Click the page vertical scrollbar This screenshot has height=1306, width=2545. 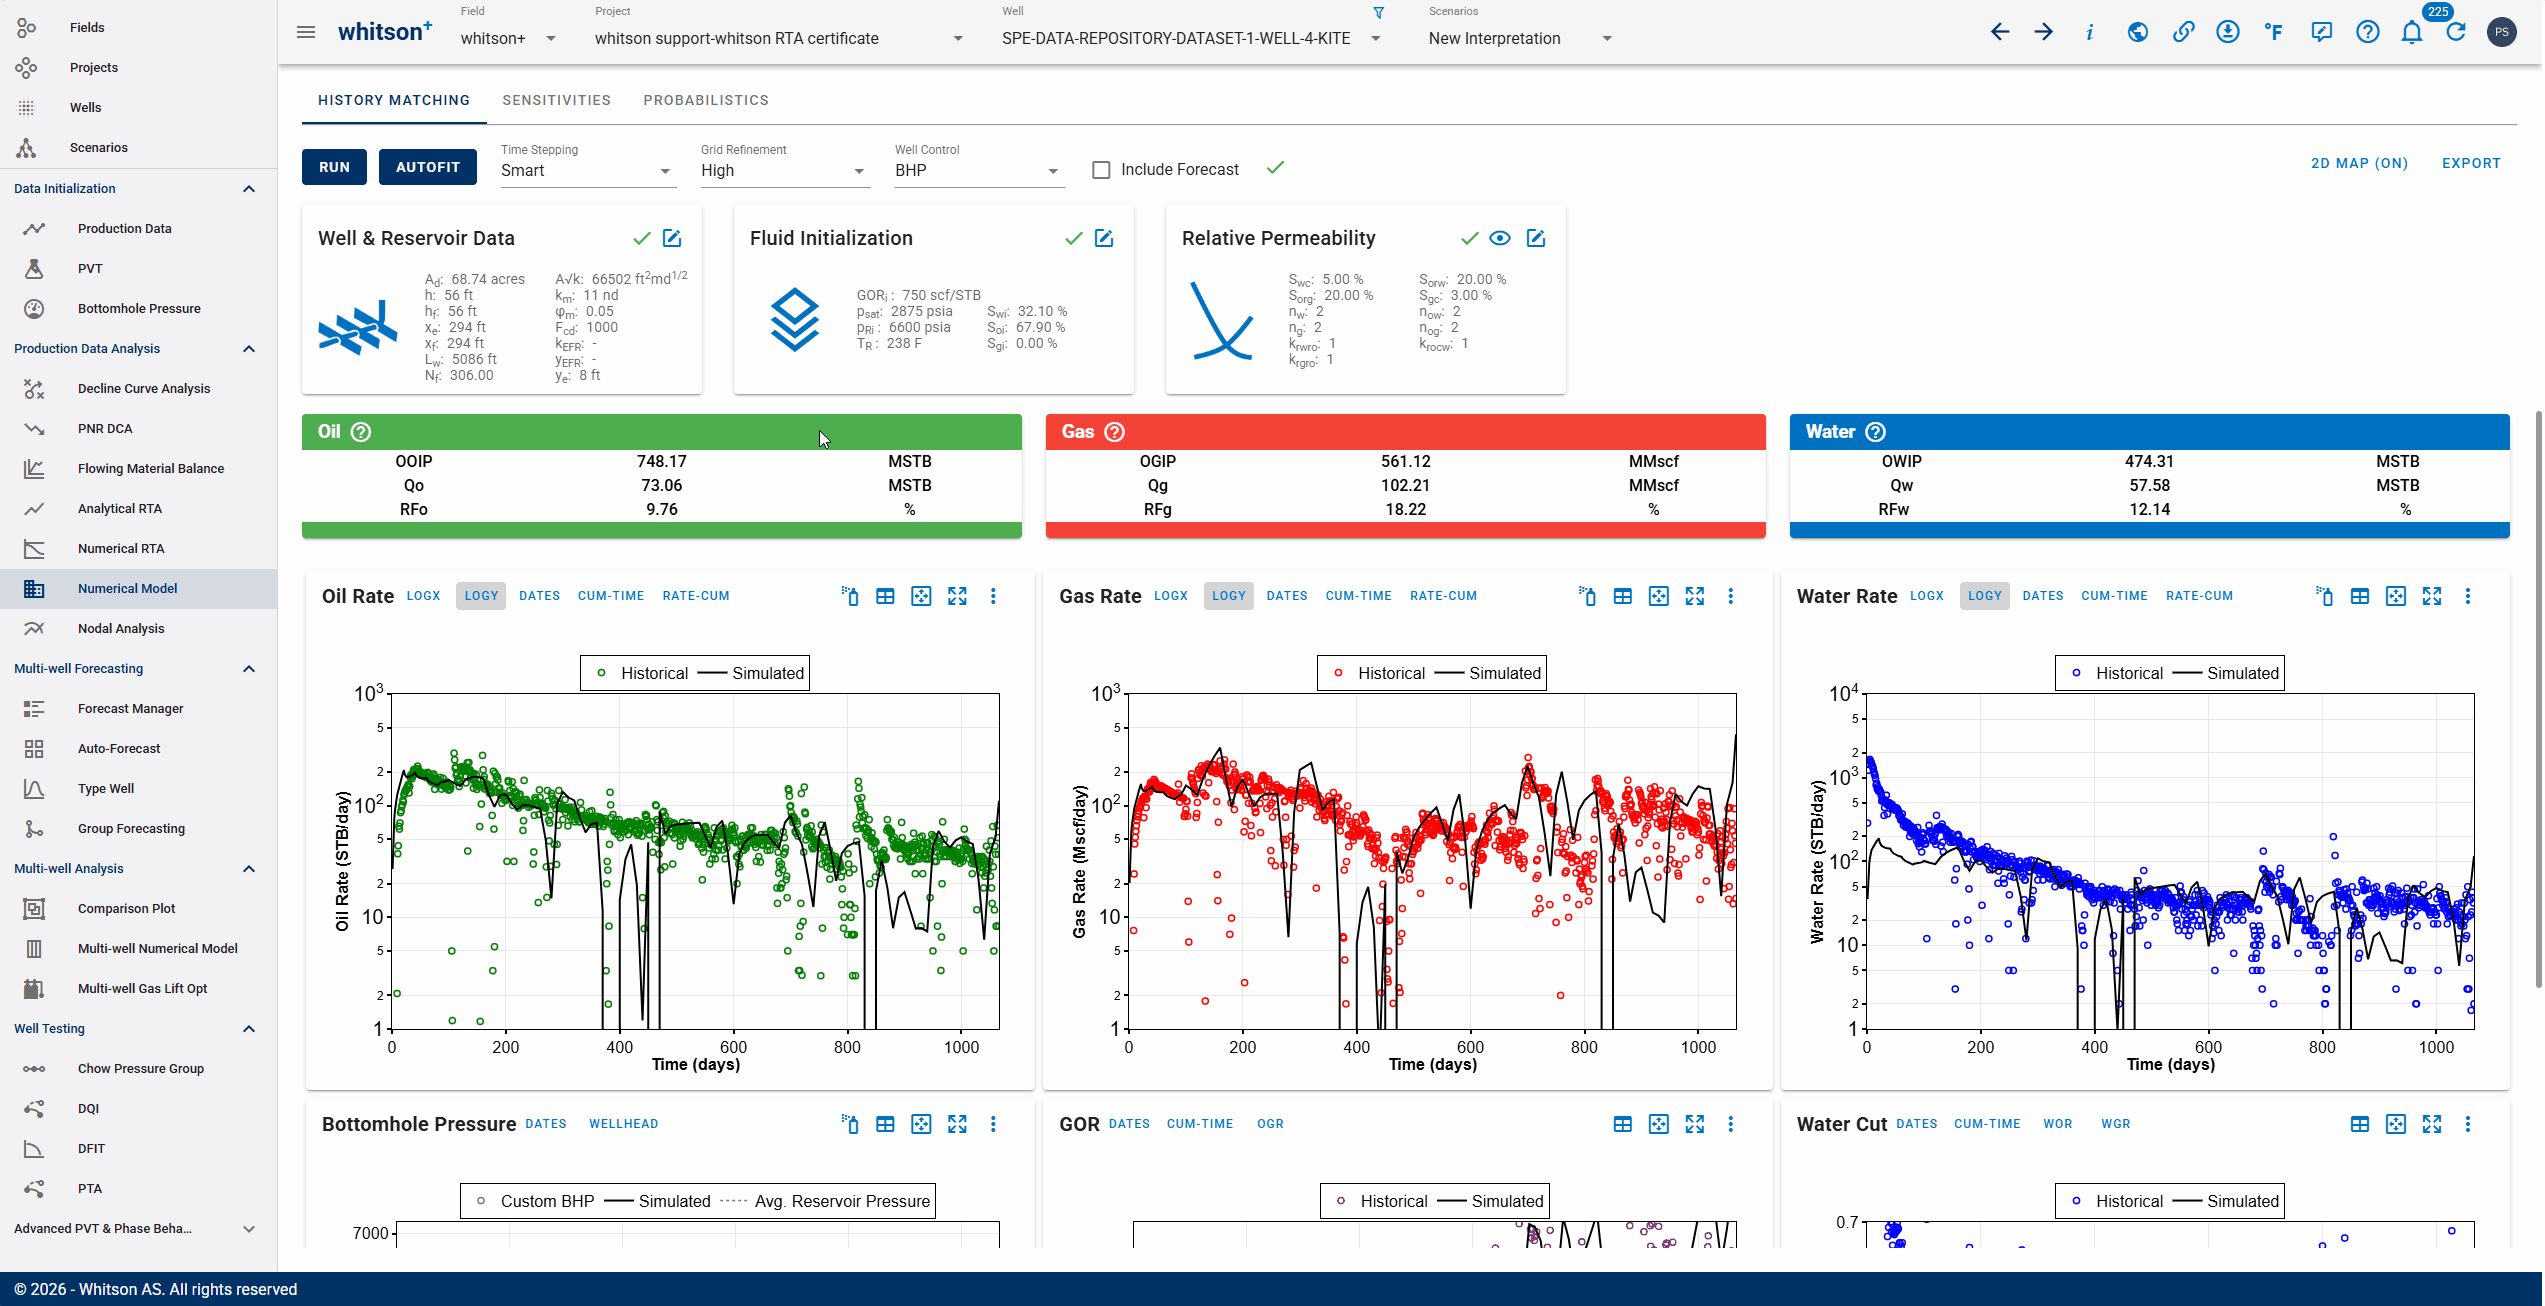click(x=2538, y=700)
